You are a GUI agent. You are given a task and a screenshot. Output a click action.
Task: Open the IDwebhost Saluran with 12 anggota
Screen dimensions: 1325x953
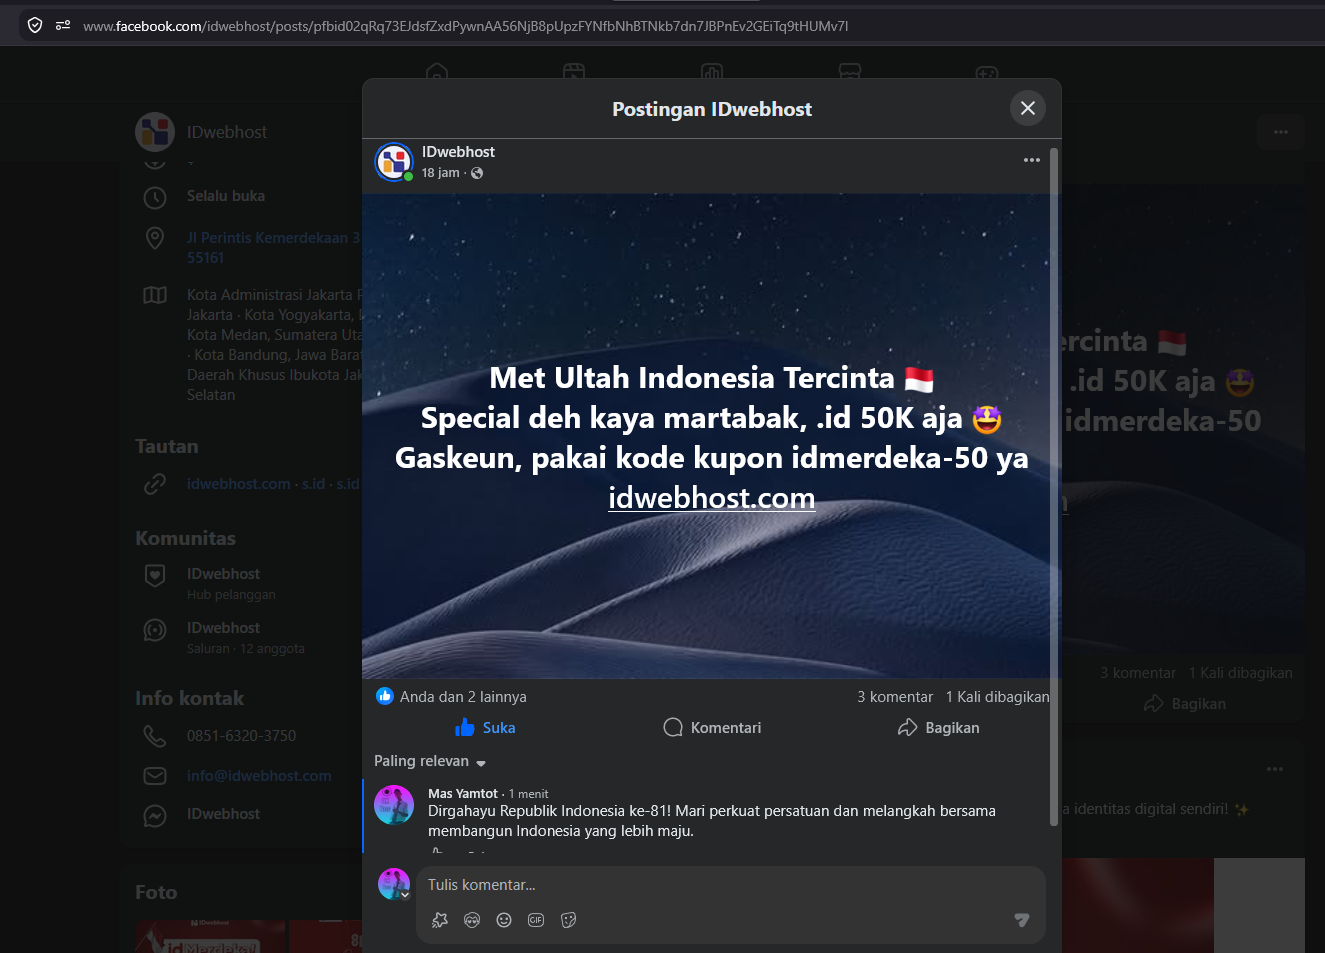pos(246,637)
